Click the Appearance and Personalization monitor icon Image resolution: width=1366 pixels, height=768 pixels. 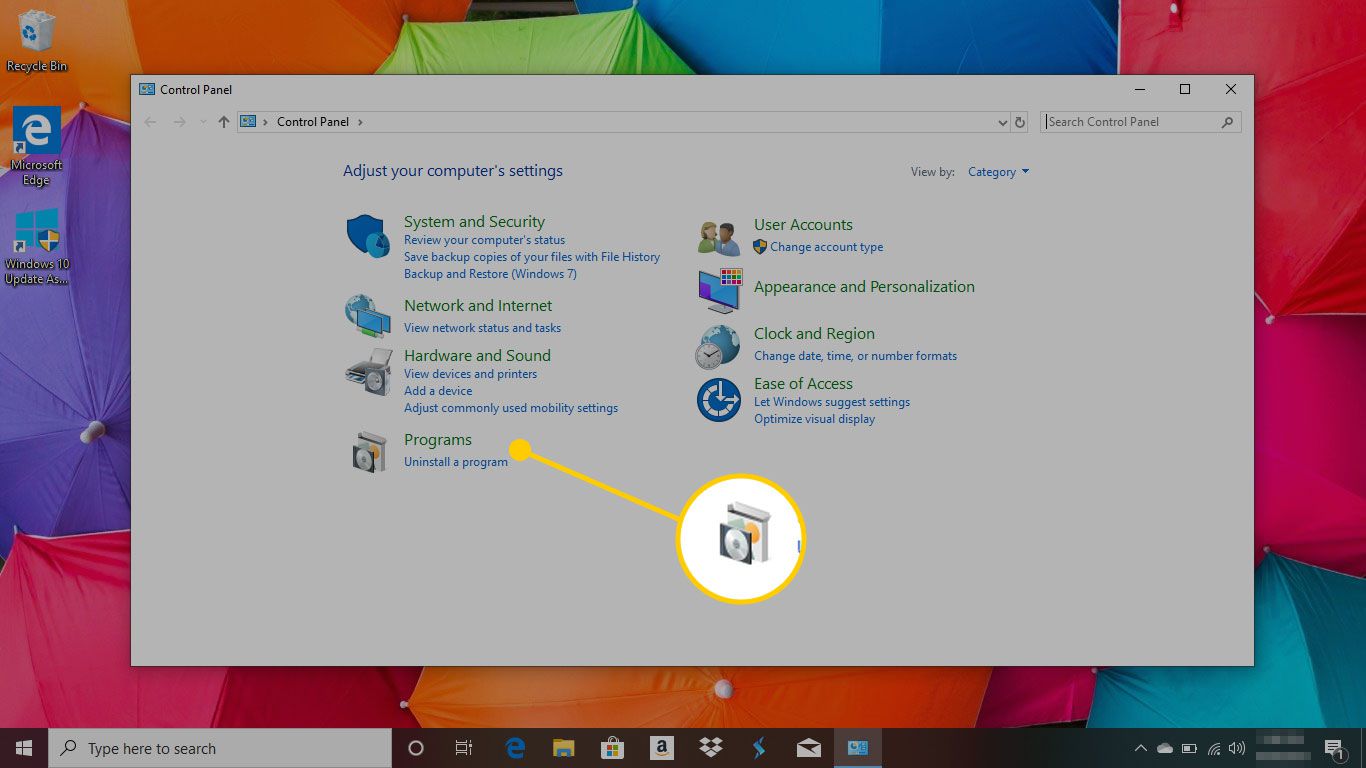pyautogui.click(x=720, y=291)
